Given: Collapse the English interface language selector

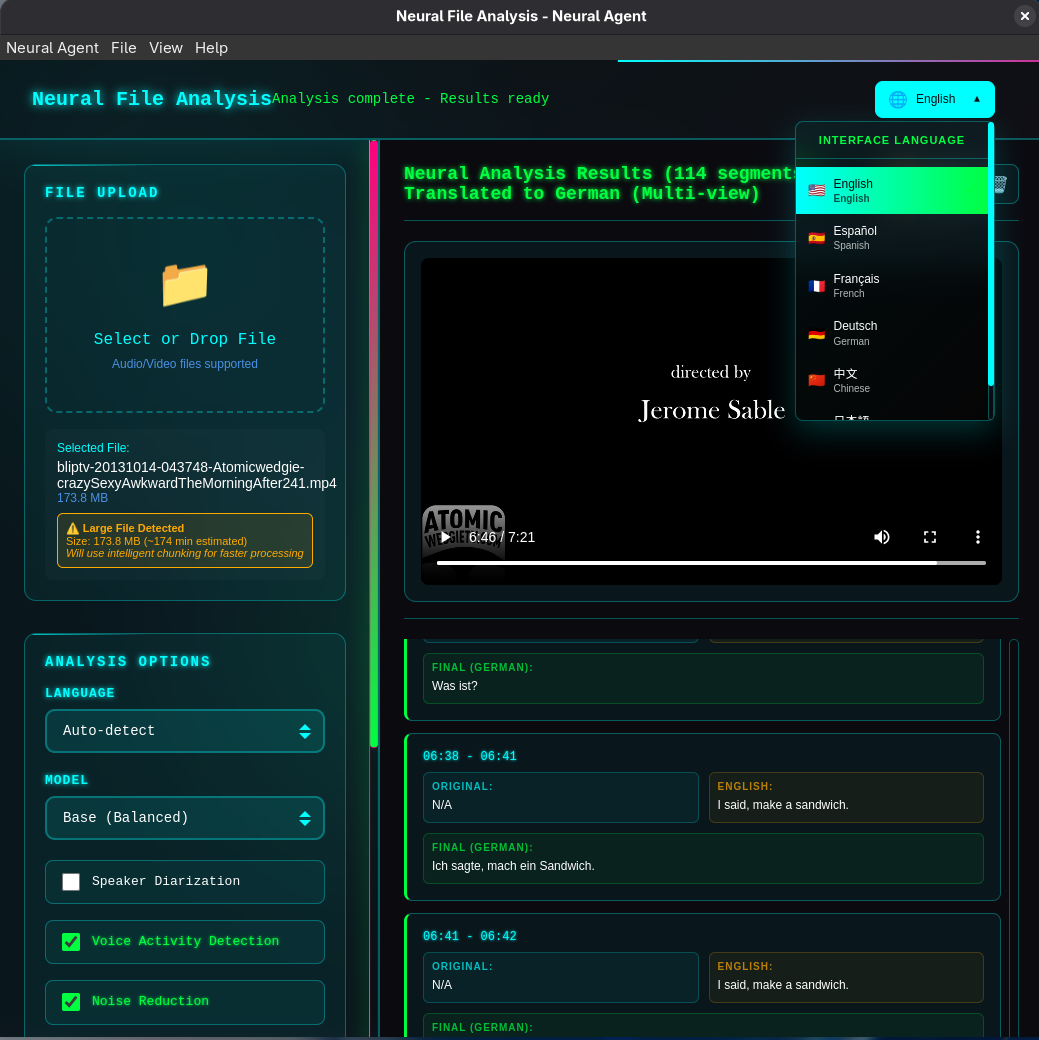Looking at the screenshot, I should [x=934, y=99].
